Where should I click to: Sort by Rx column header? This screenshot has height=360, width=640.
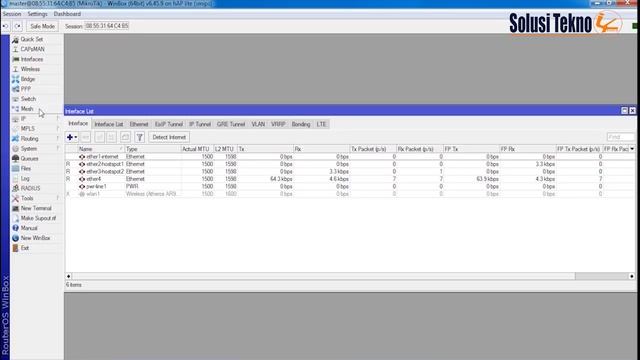pos(322,149)
